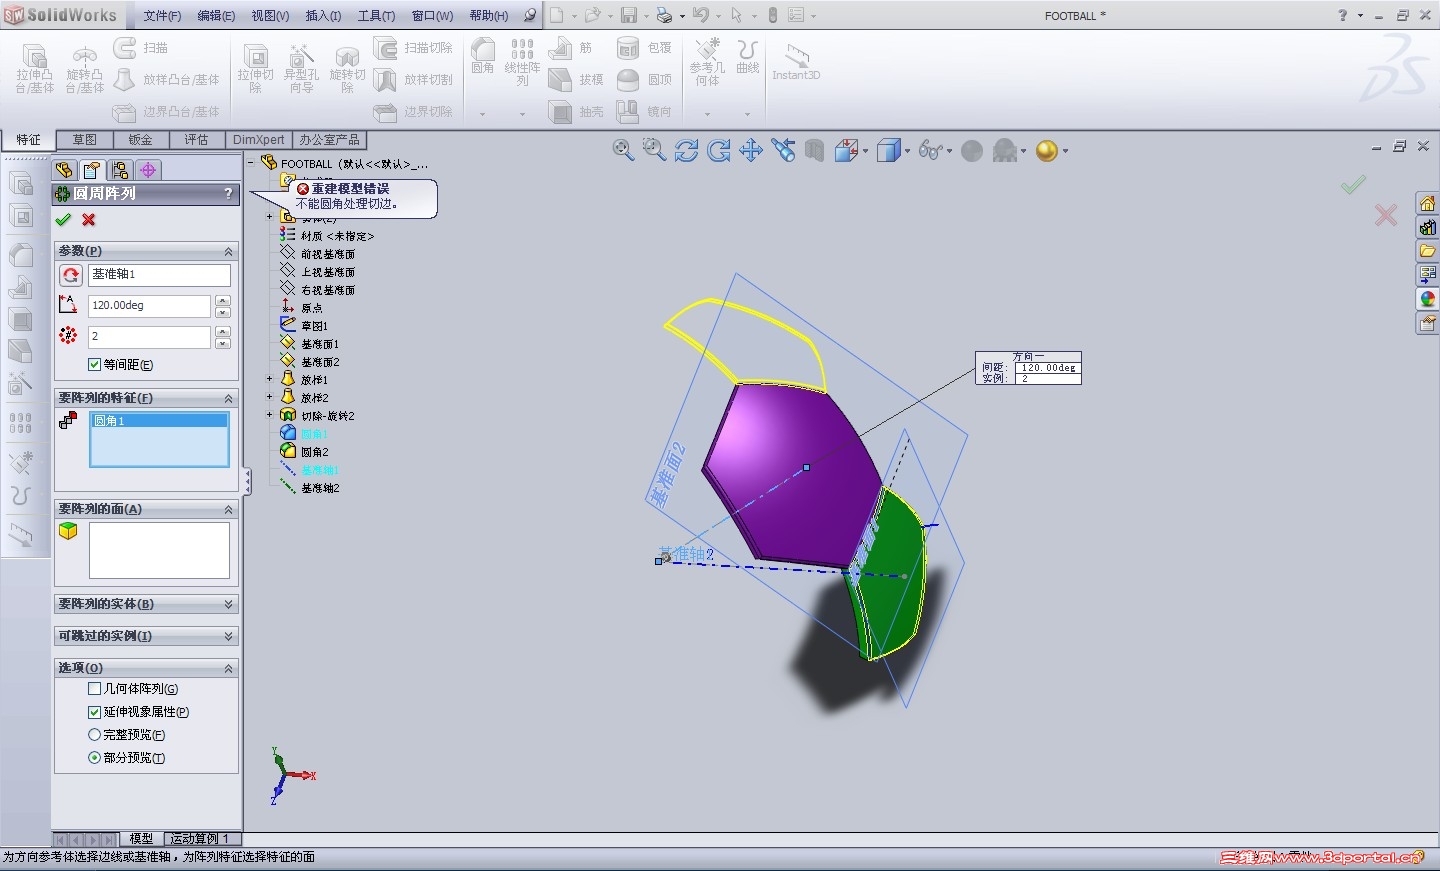Select the Pan view tool
This screenshot has width=1440, height=871.
[x=750, y=150]
